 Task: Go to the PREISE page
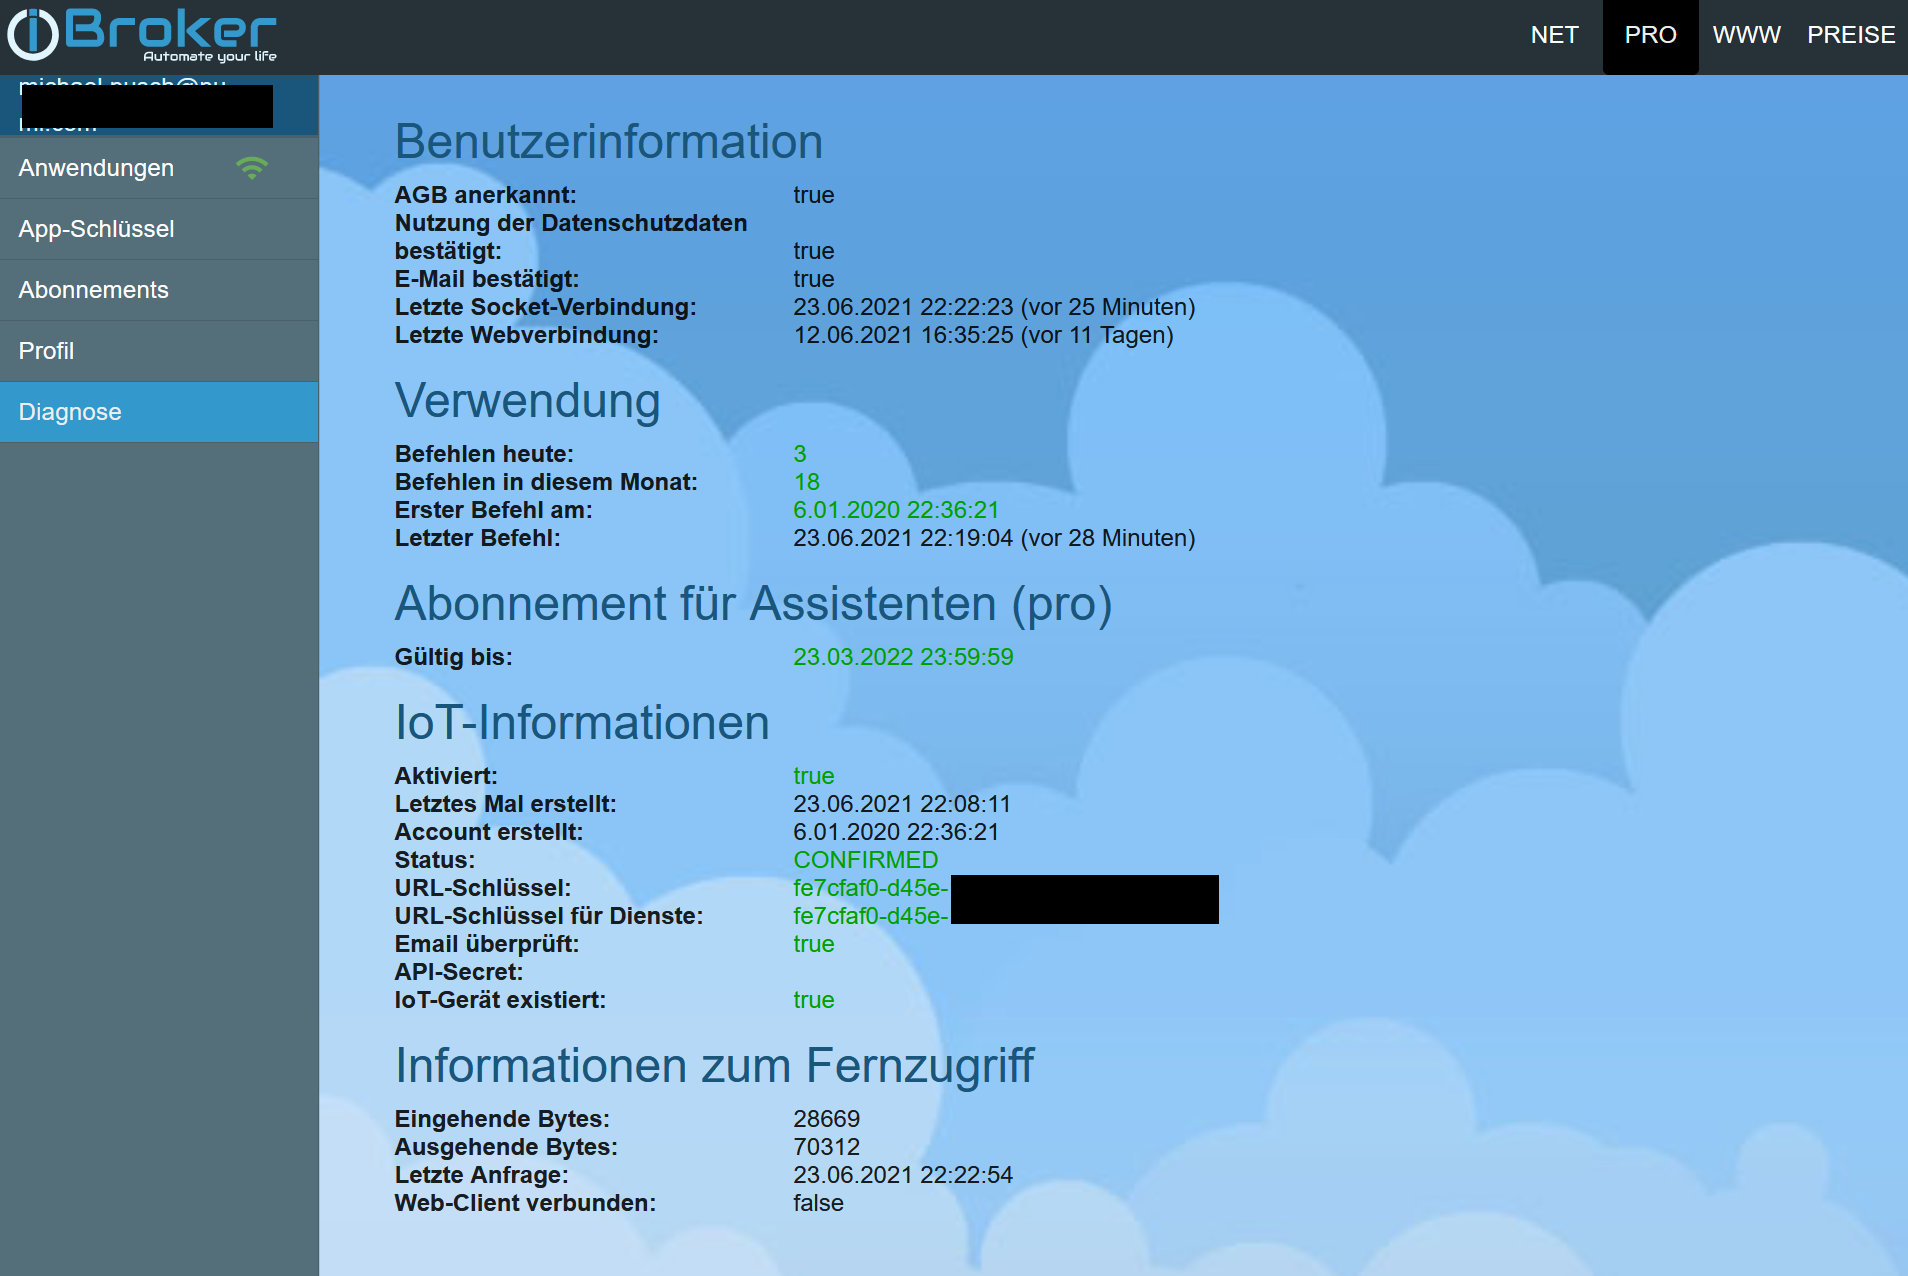pyautogui.click(x=1850, y=35)
